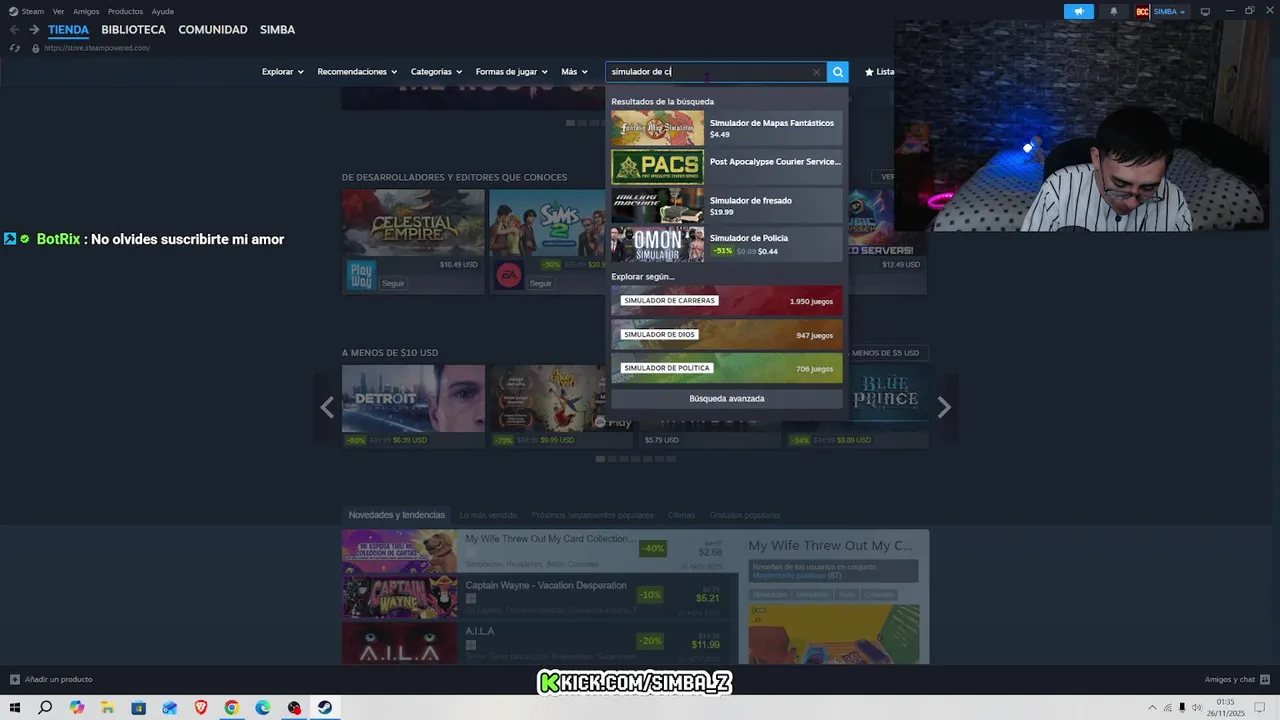Open the Ver menu
The width and height of the screenshot is (1280, 720).
58,11
